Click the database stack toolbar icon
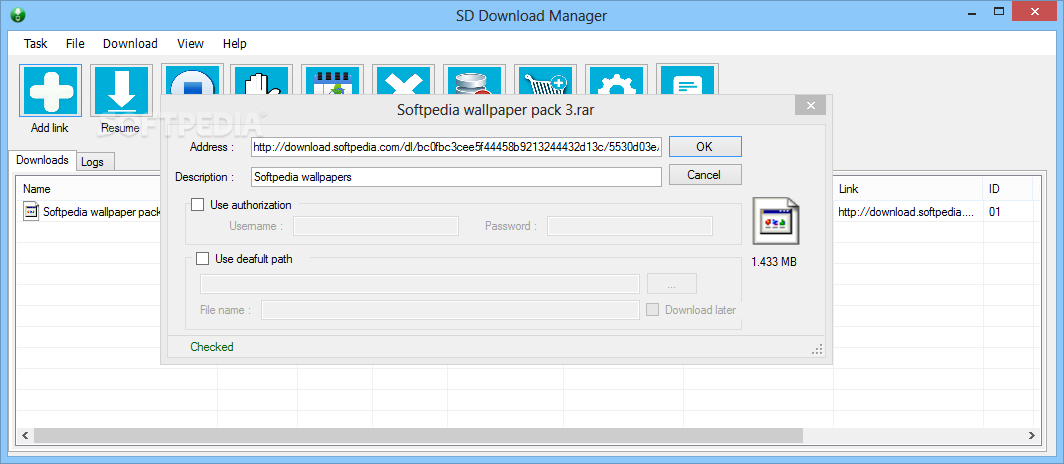The width and height of the screenshot is (1064, 464). 474,81
